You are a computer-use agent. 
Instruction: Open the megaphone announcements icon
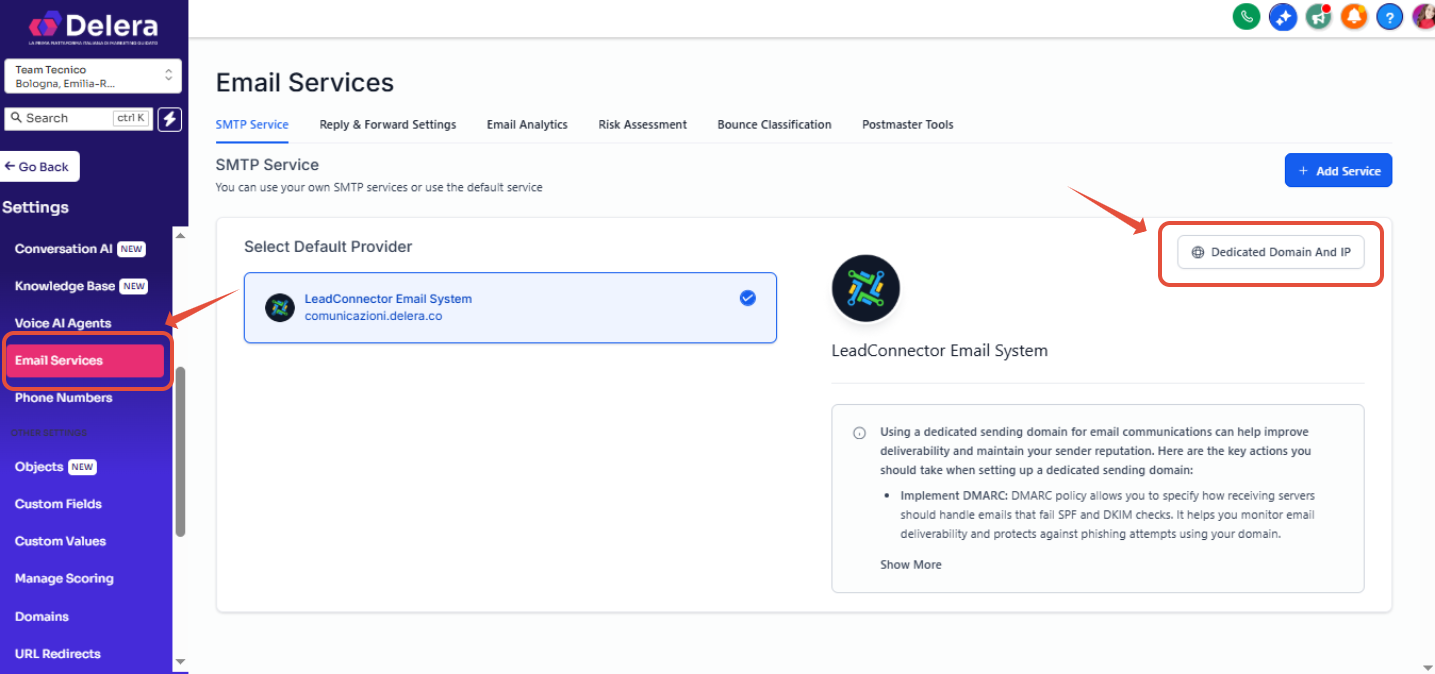[x=1319, y=17]
